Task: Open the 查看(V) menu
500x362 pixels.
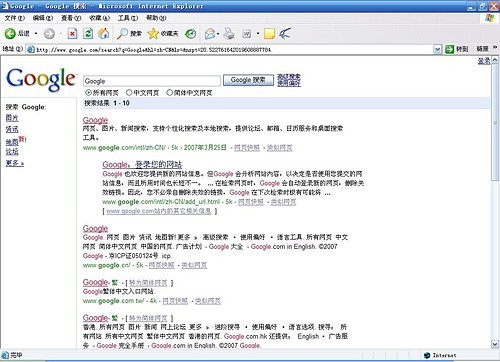Action: click(x=71, y=18)
